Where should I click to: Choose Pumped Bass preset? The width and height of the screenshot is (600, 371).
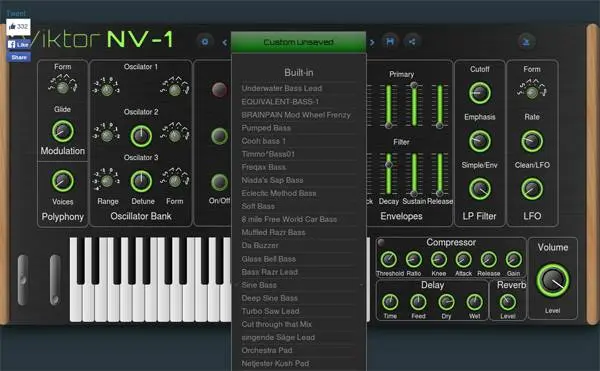[298, 128]
